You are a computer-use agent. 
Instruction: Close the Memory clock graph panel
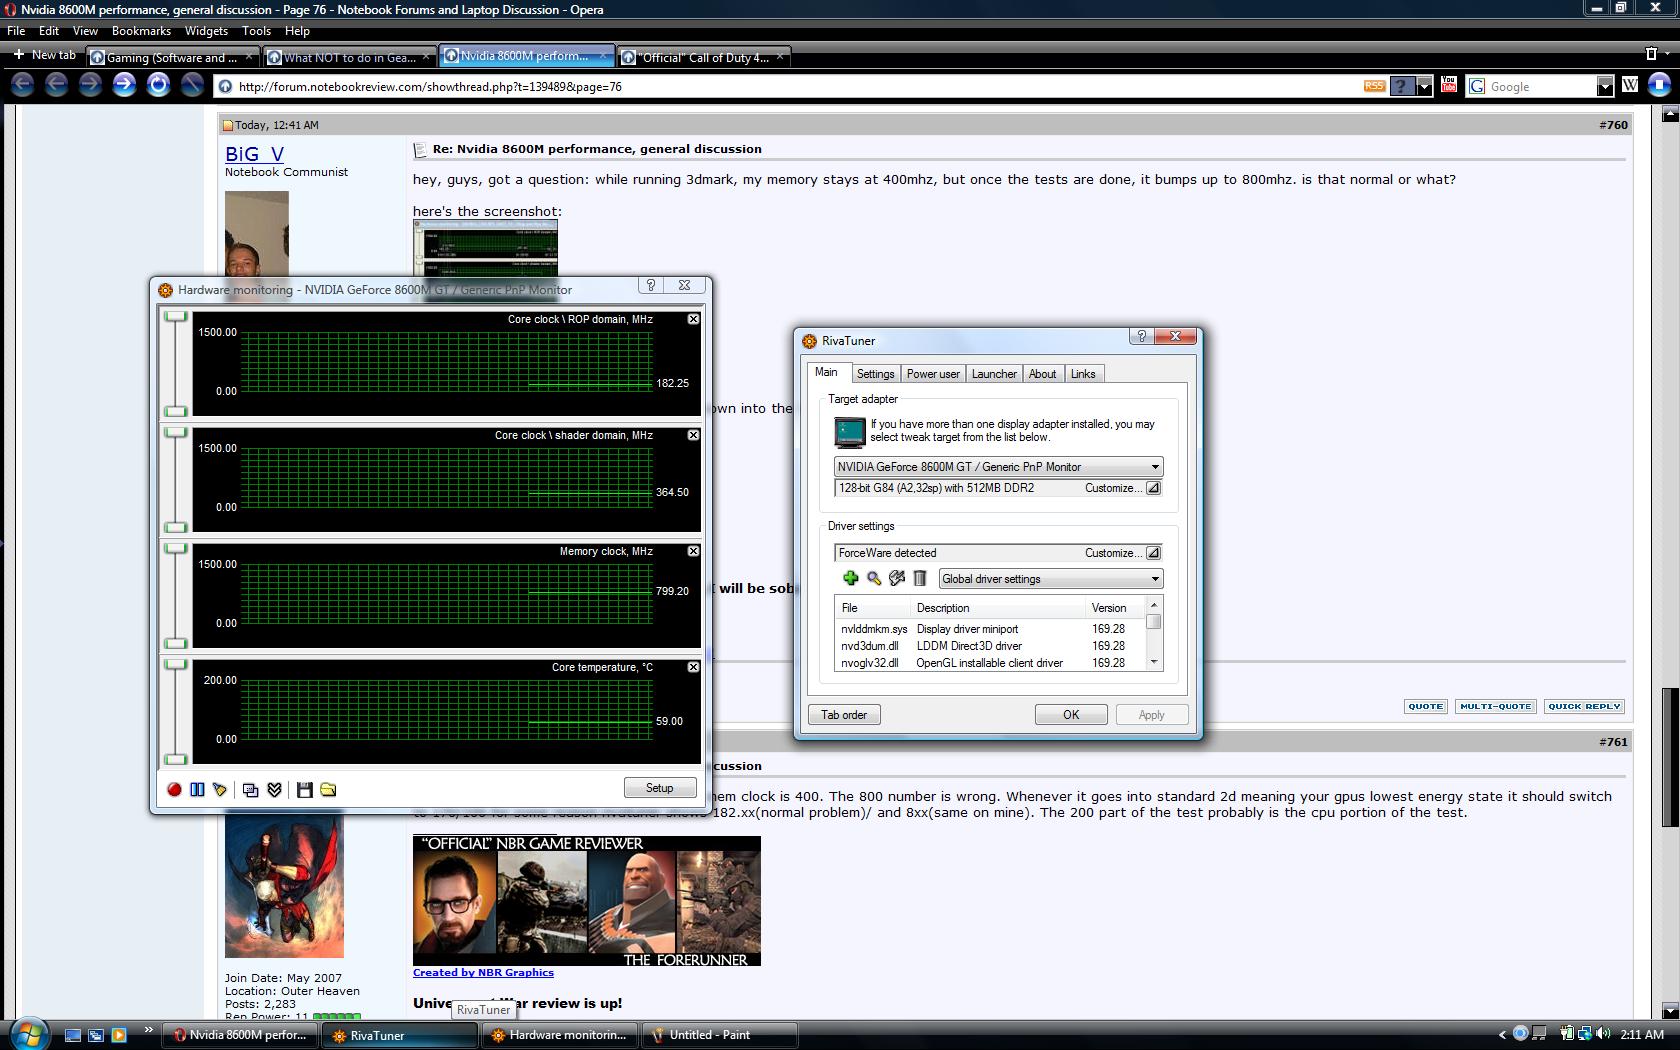(x=693, y=551)
